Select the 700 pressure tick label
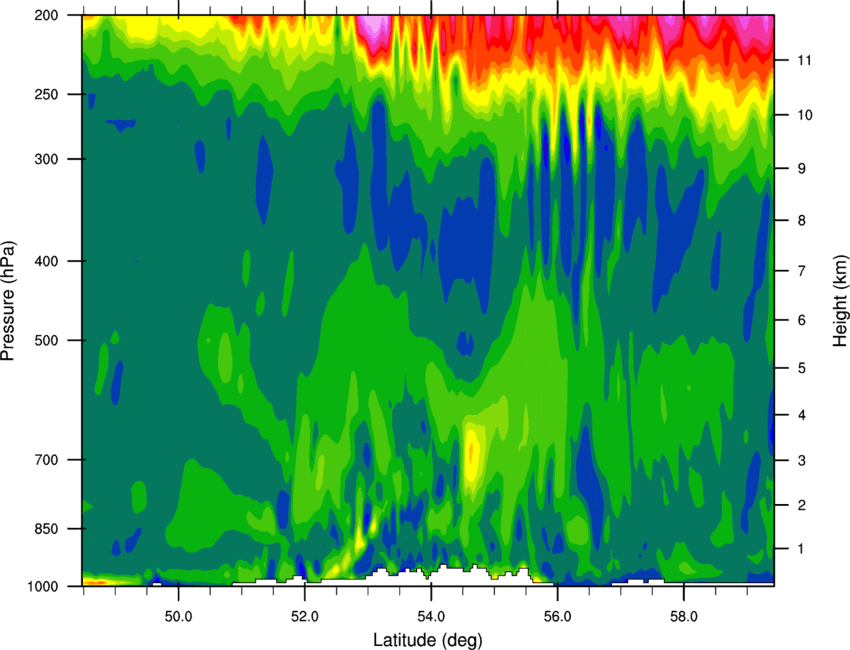The width and height of the screenshot is (850, 650). pyautogui.click(x=46, y=460)
